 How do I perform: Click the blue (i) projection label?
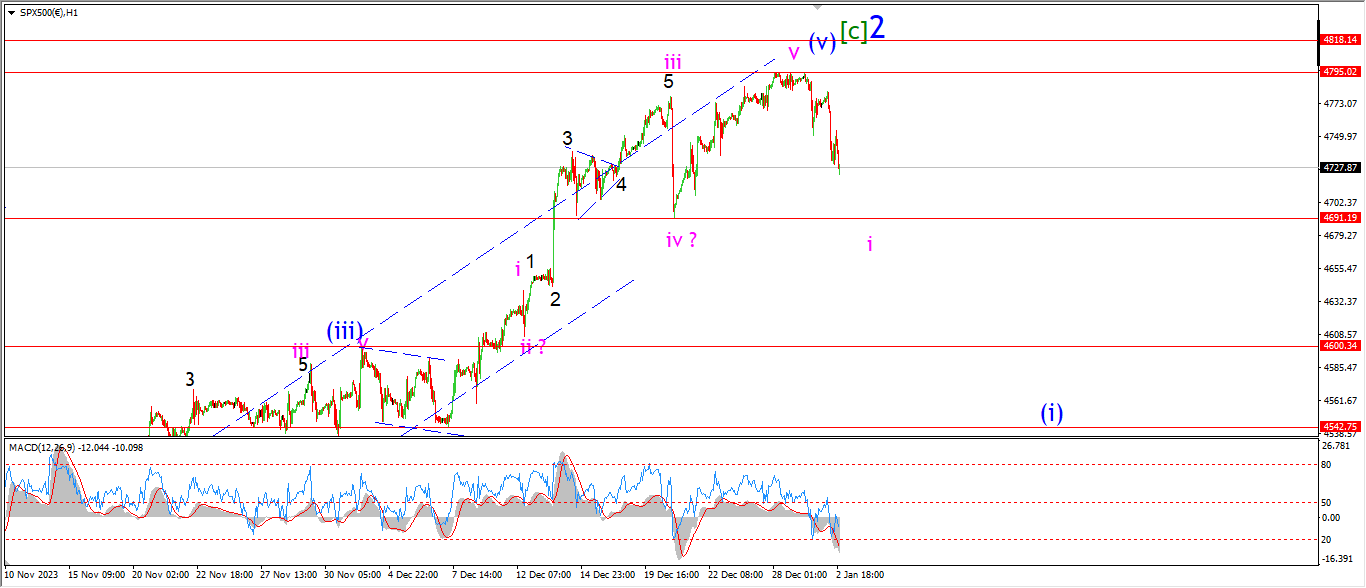tap(1051, 412)
